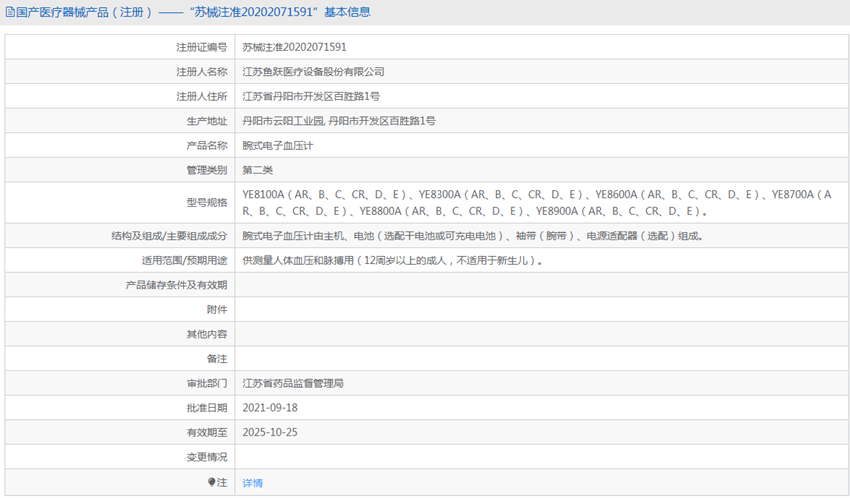
Task: Click the product name 腕式电子血压计
Action: (x=277, y=145)
